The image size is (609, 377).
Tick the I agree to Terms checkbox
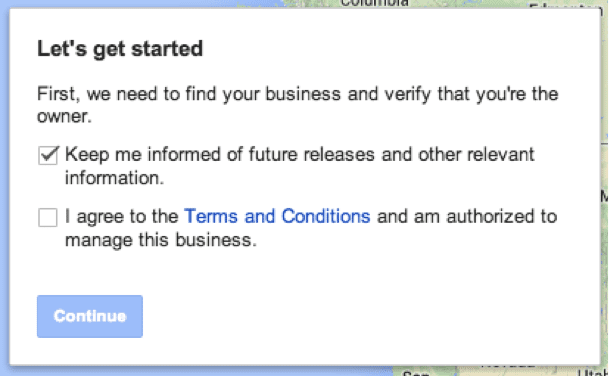[x=48, y=217]
